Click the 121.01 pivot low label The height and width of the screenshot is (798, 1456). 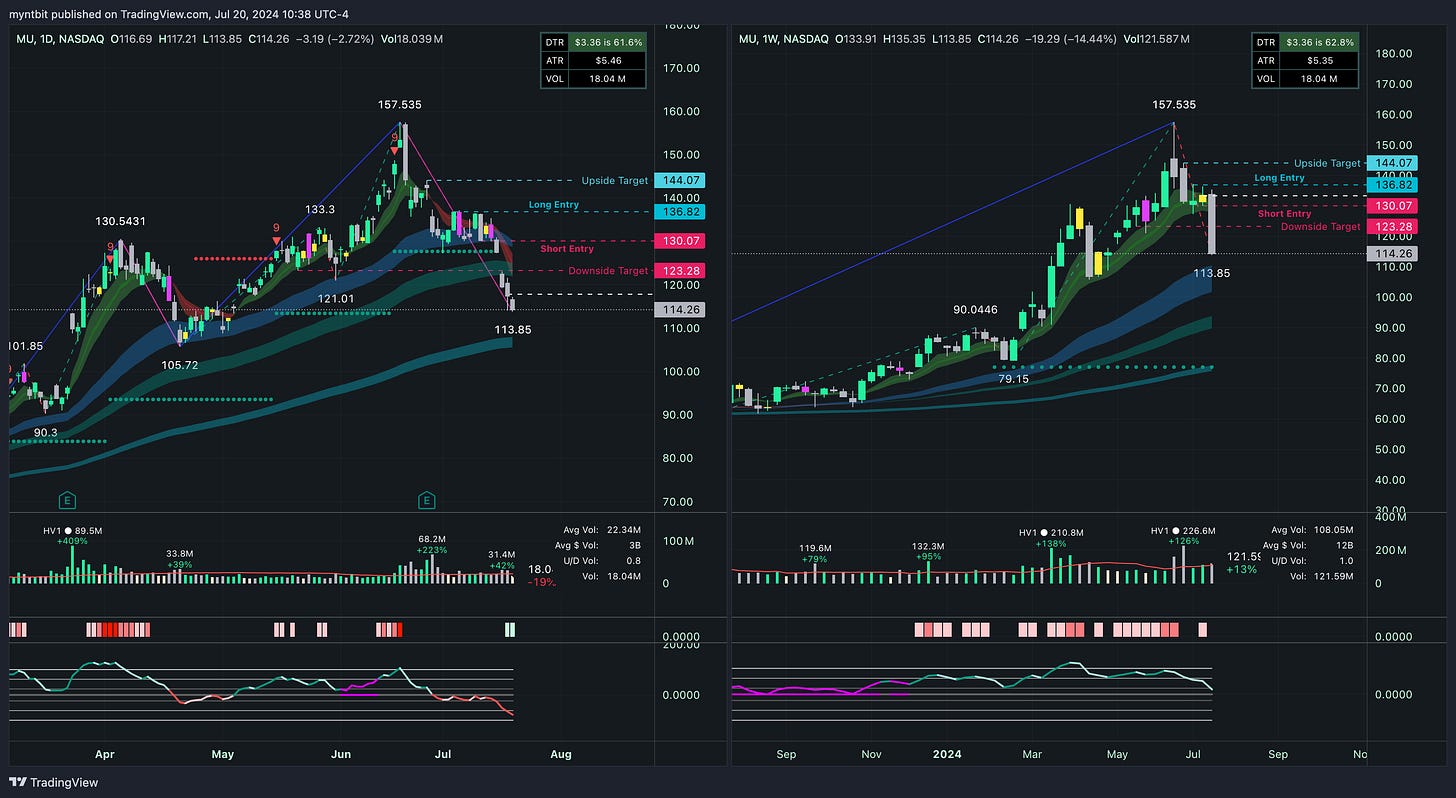coord(335,299)
